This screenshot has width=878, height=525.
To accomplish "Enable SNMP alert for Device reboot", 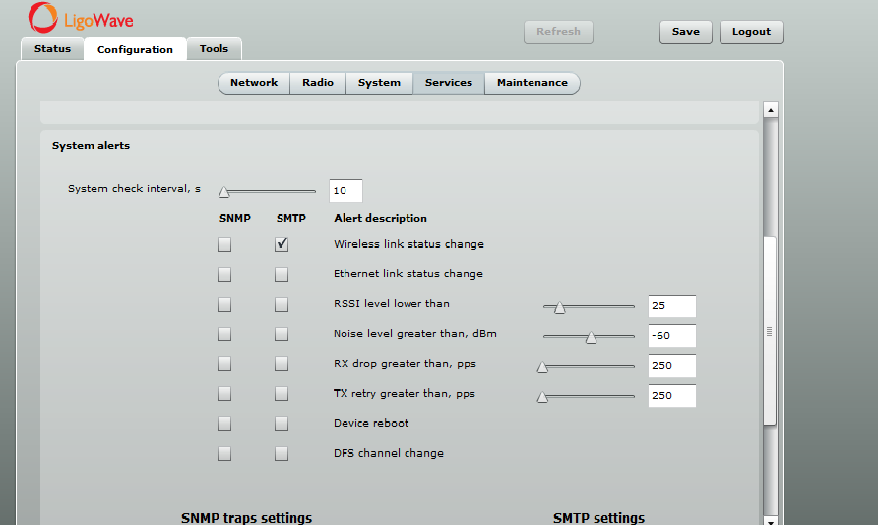I will click(x=225, y=424).
